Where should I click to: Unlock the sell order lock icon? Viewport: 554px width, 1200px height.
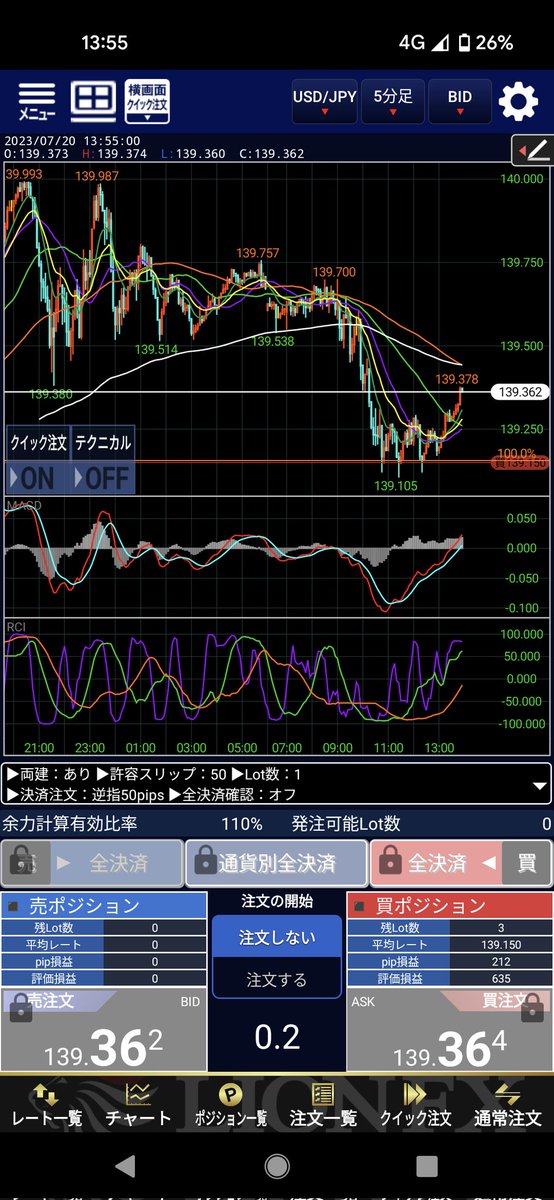pyautogui.click(x=19, y=1007)
